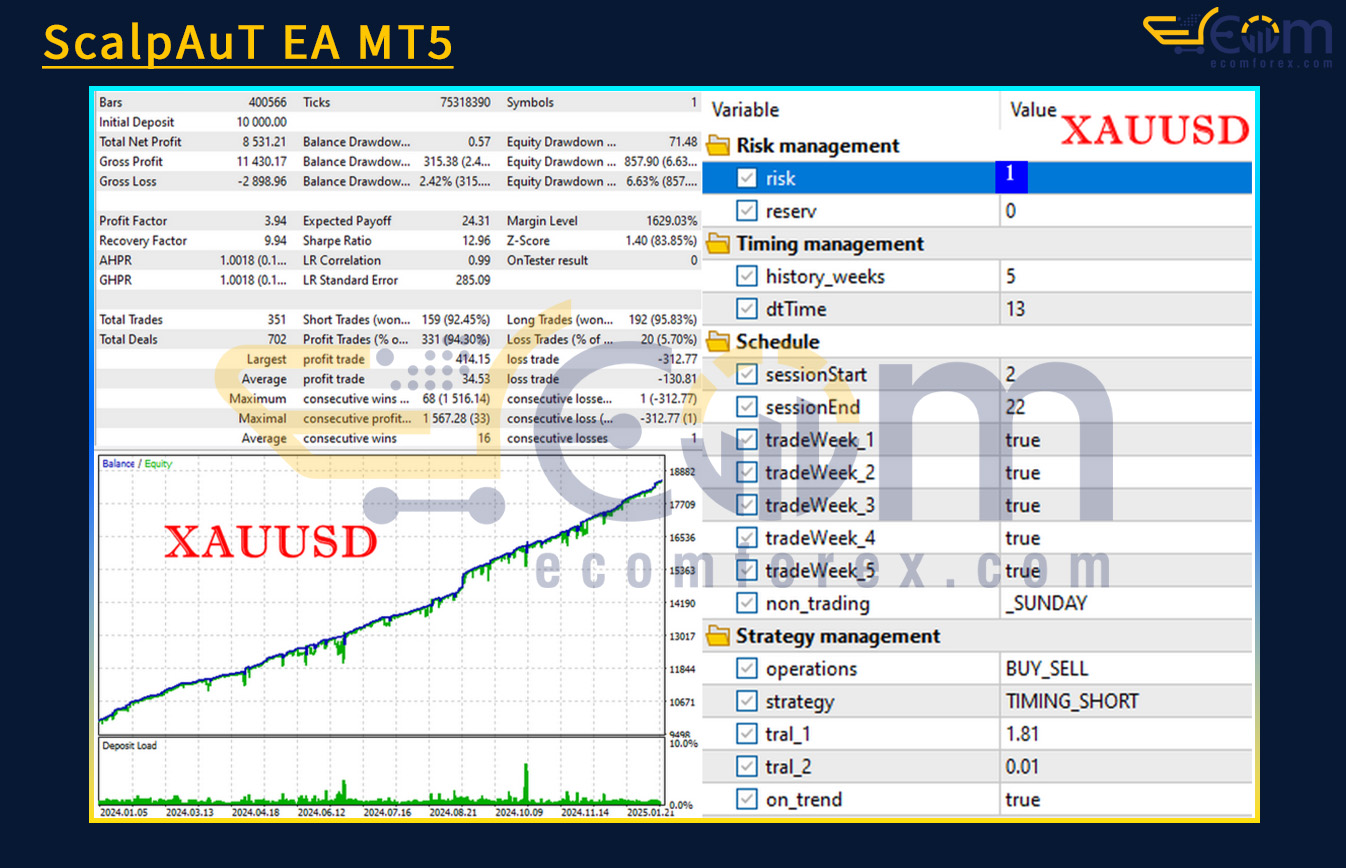1346x868 pixels.
Task: Select the Strategy management group label
Action: tap(838, 636)
